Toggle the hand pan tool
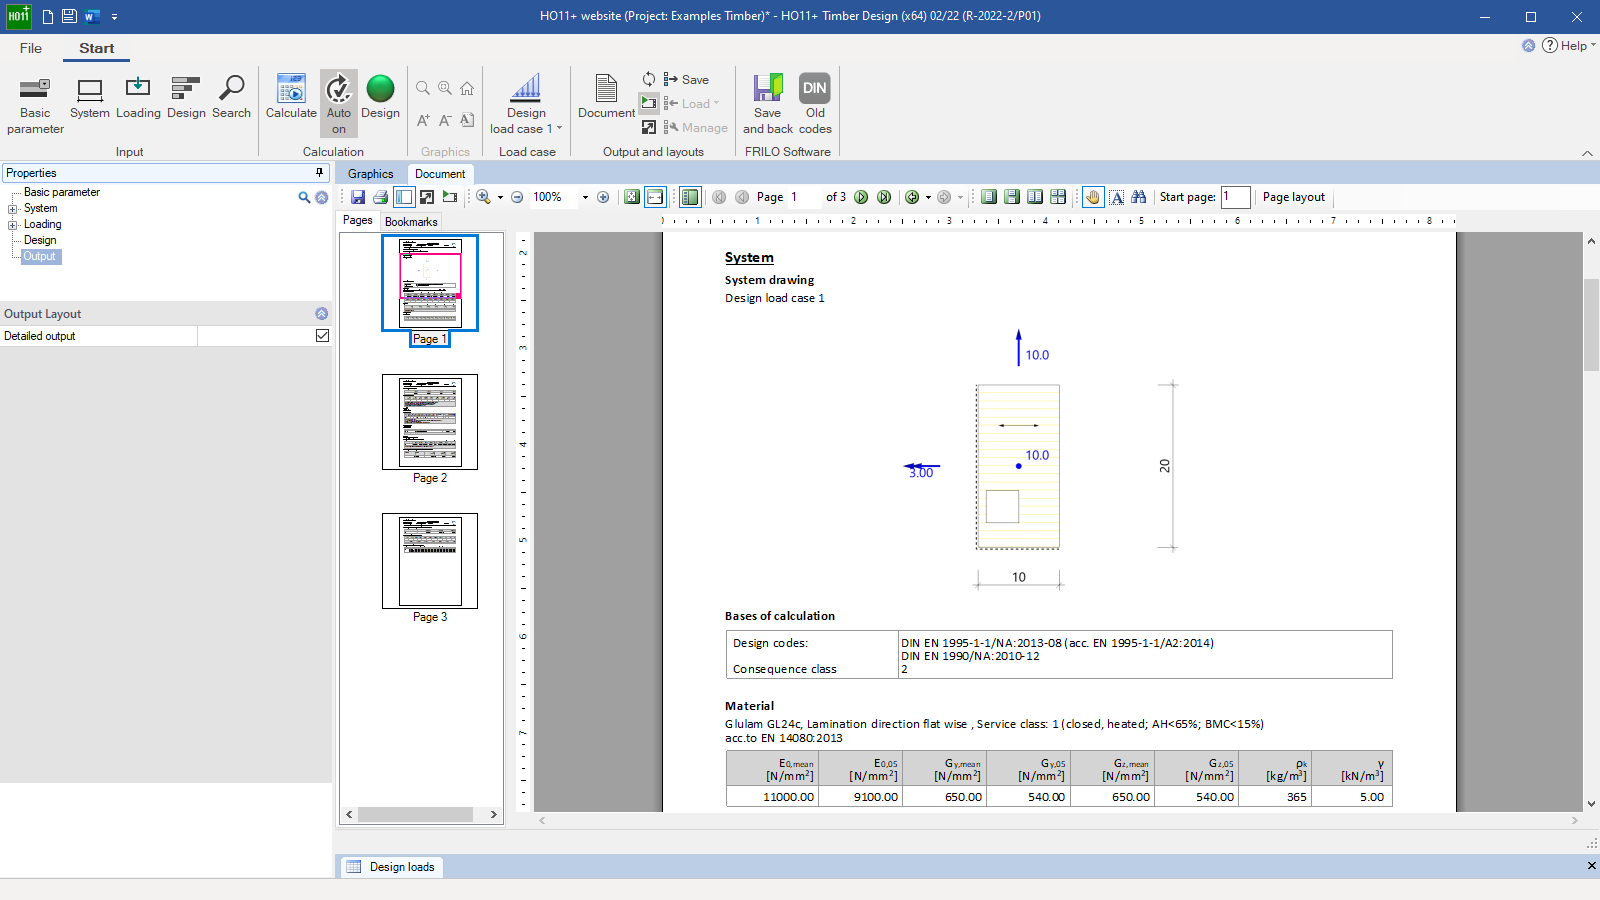 (1093, 197)
